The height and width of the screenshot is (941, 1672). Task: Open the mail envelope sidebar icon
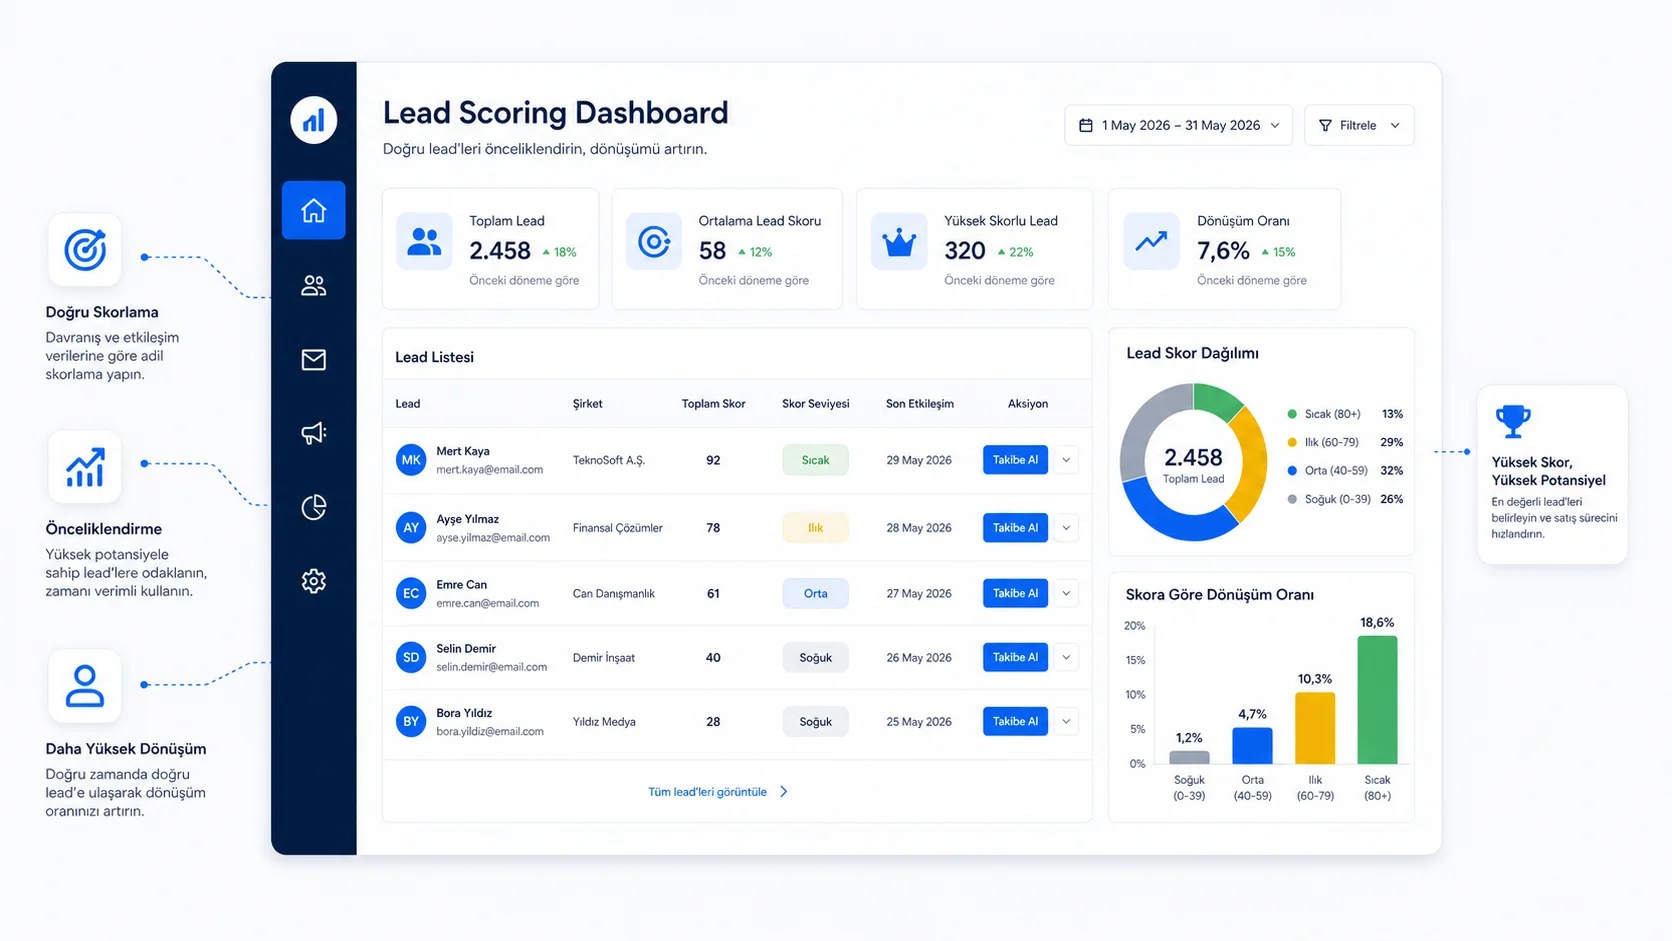click(x=314, y=360)
